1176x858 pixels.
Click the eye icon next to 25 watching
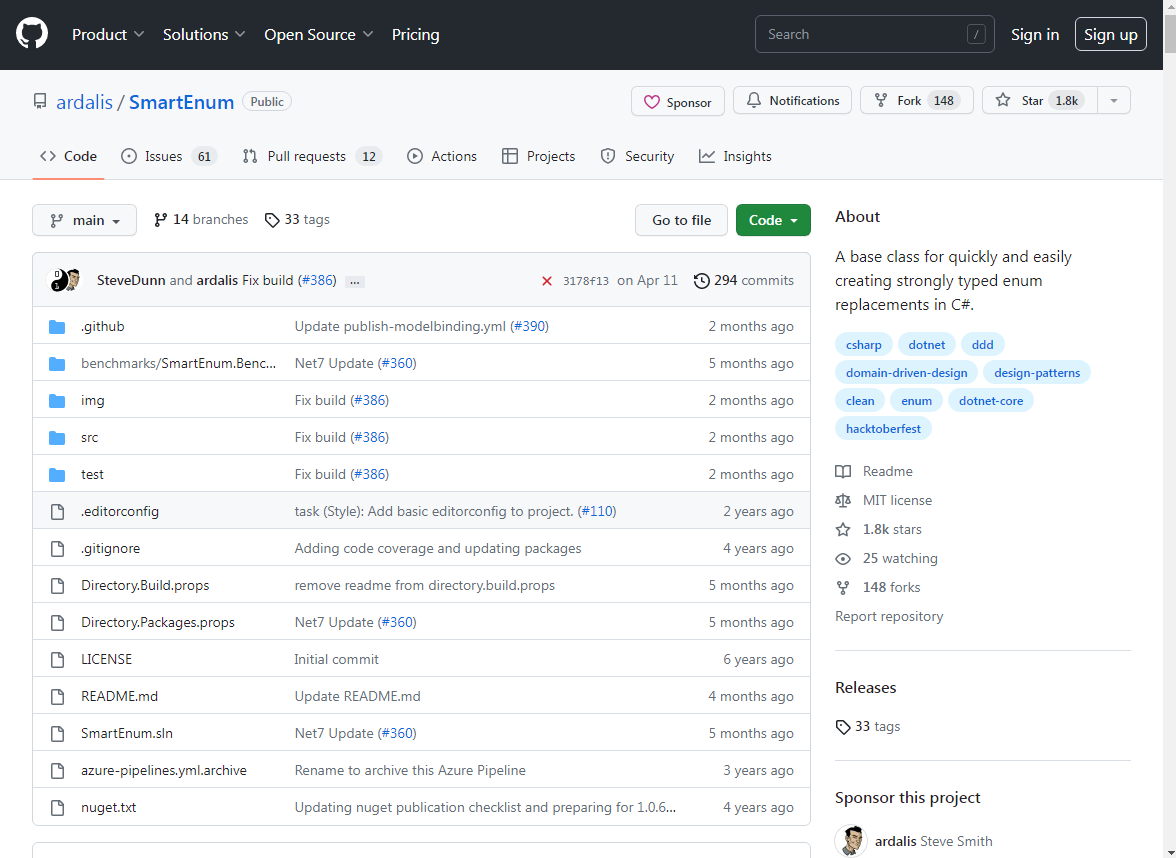(x=843, y=559)
